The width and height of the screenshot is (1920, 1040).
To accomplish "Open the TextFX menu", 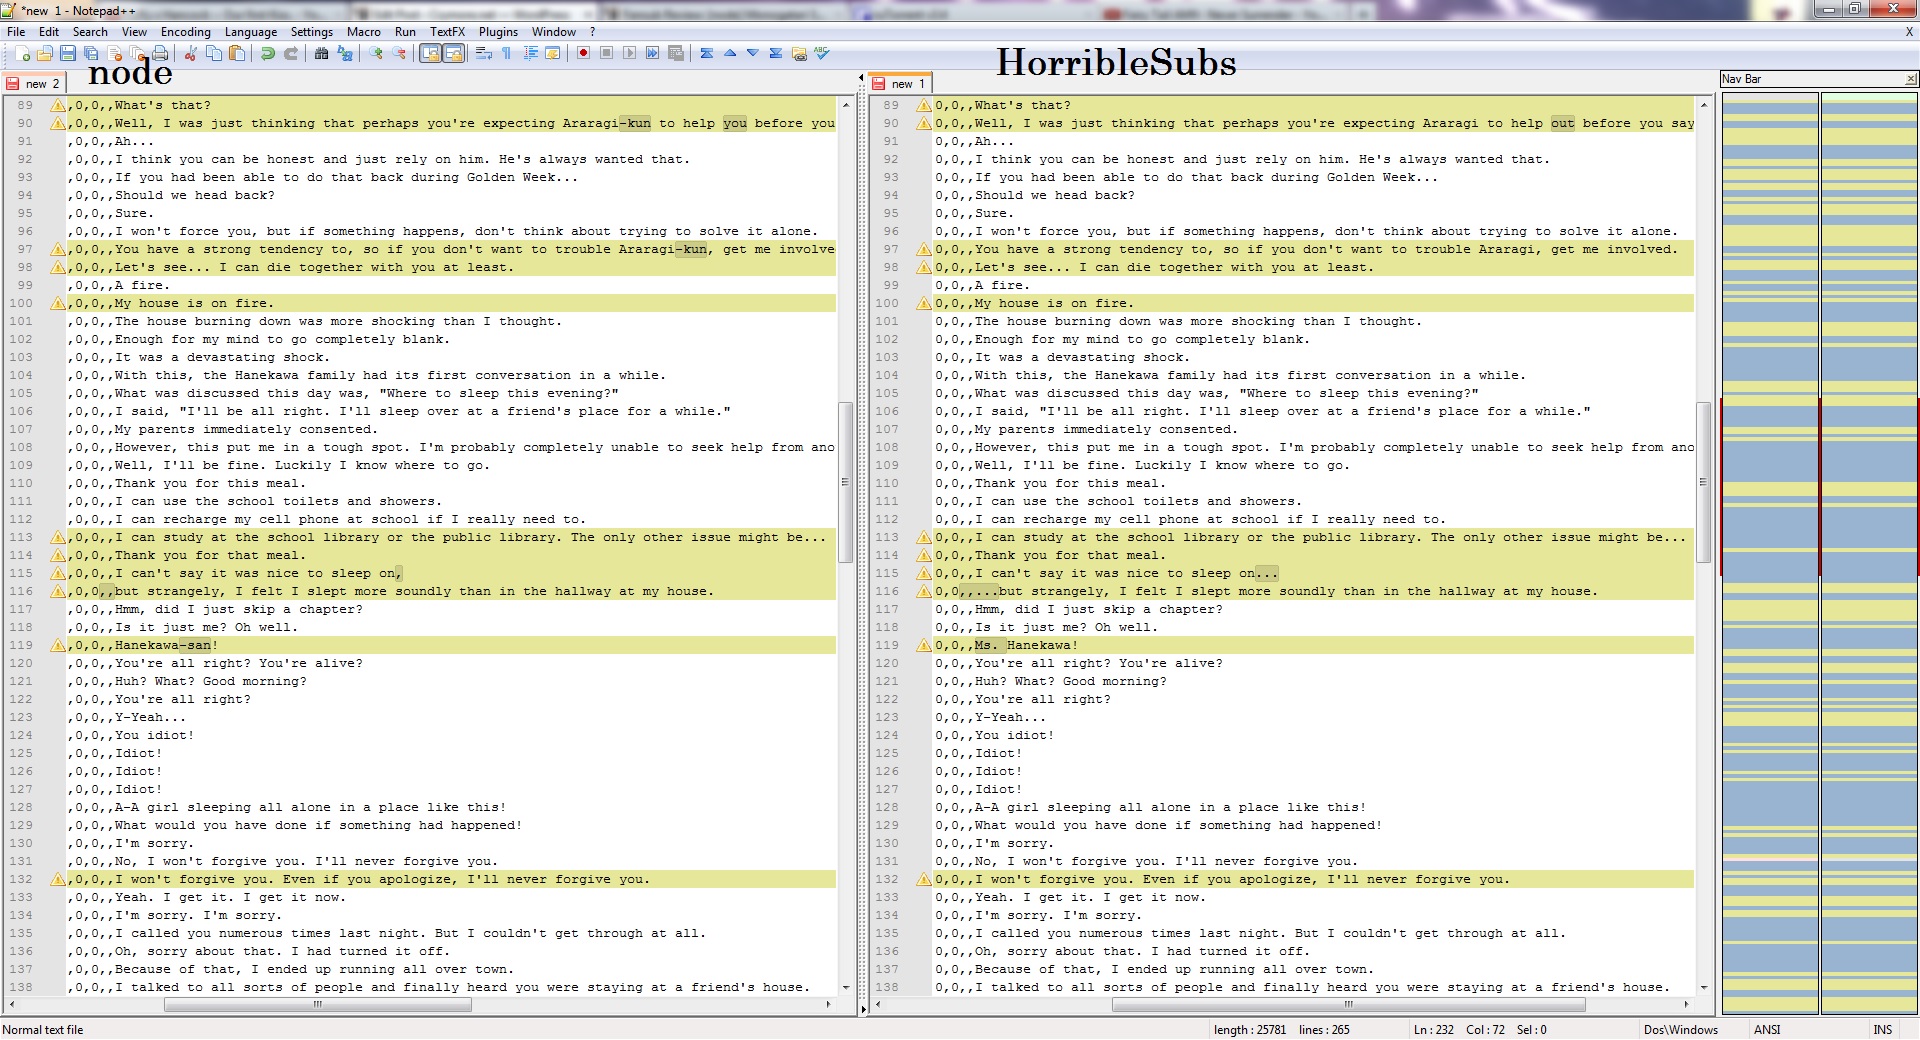I will click(448, 32).
